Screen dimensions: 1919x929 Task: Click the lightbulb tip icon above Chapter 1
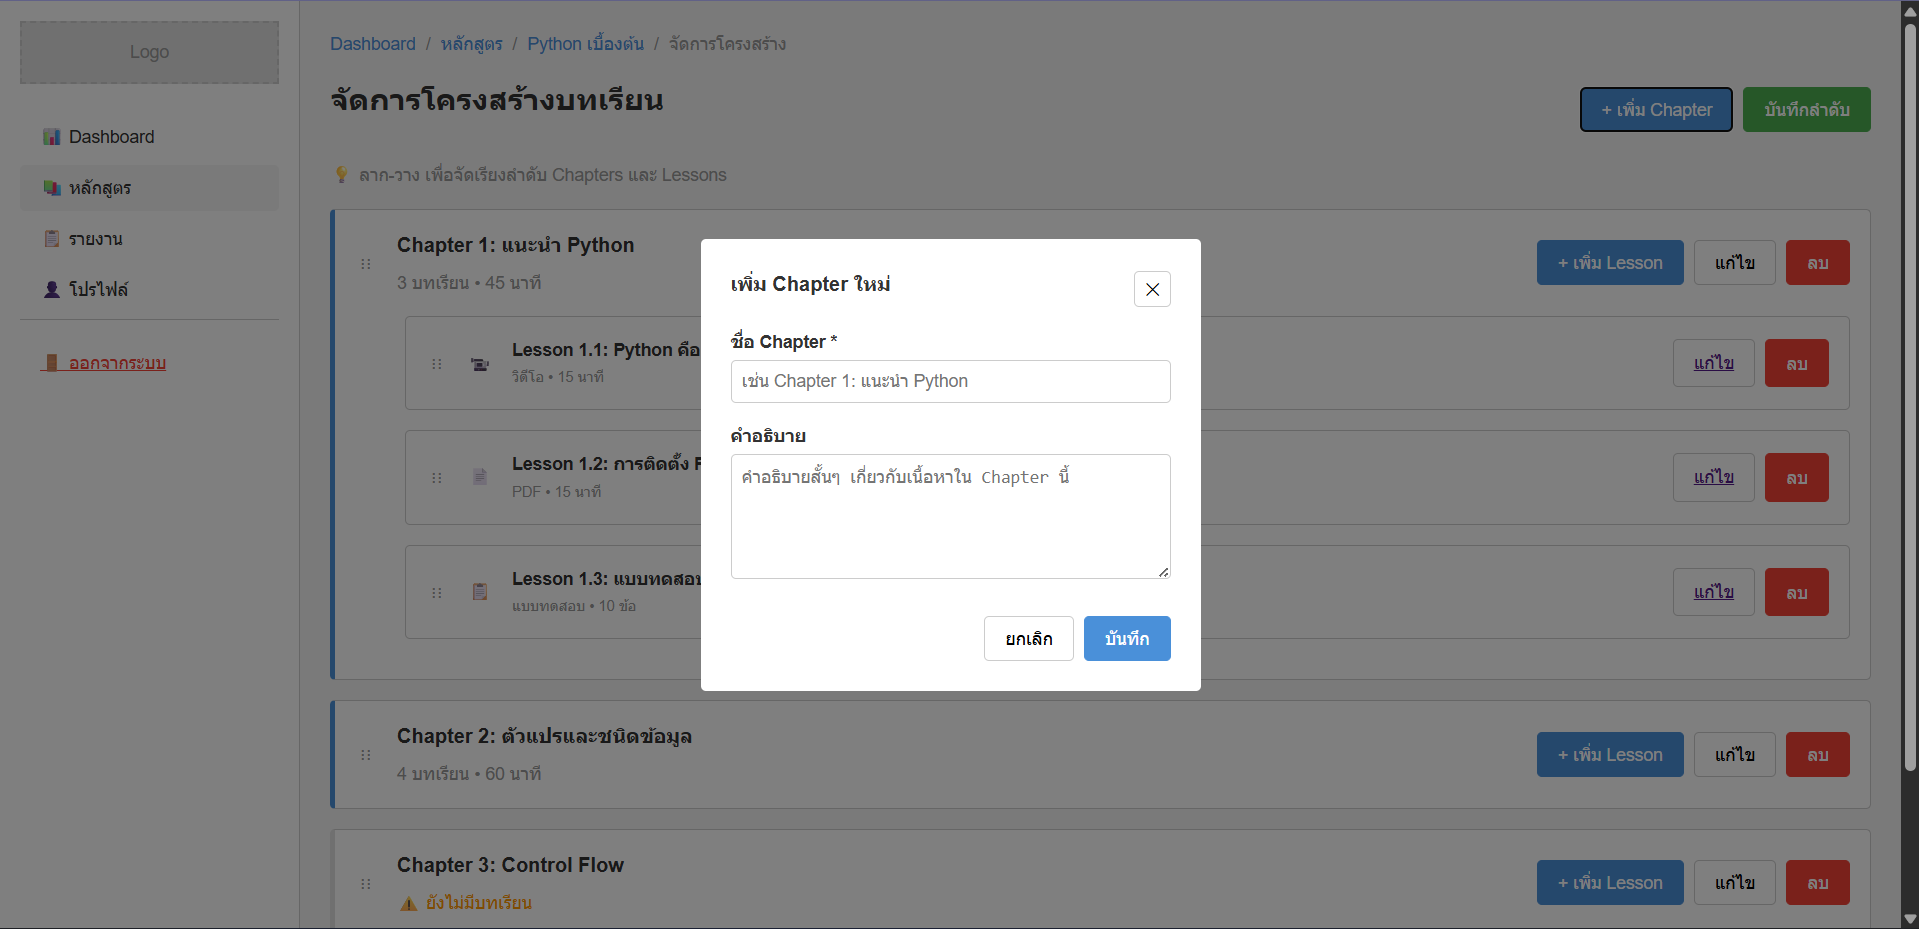[x=343, y=174]
